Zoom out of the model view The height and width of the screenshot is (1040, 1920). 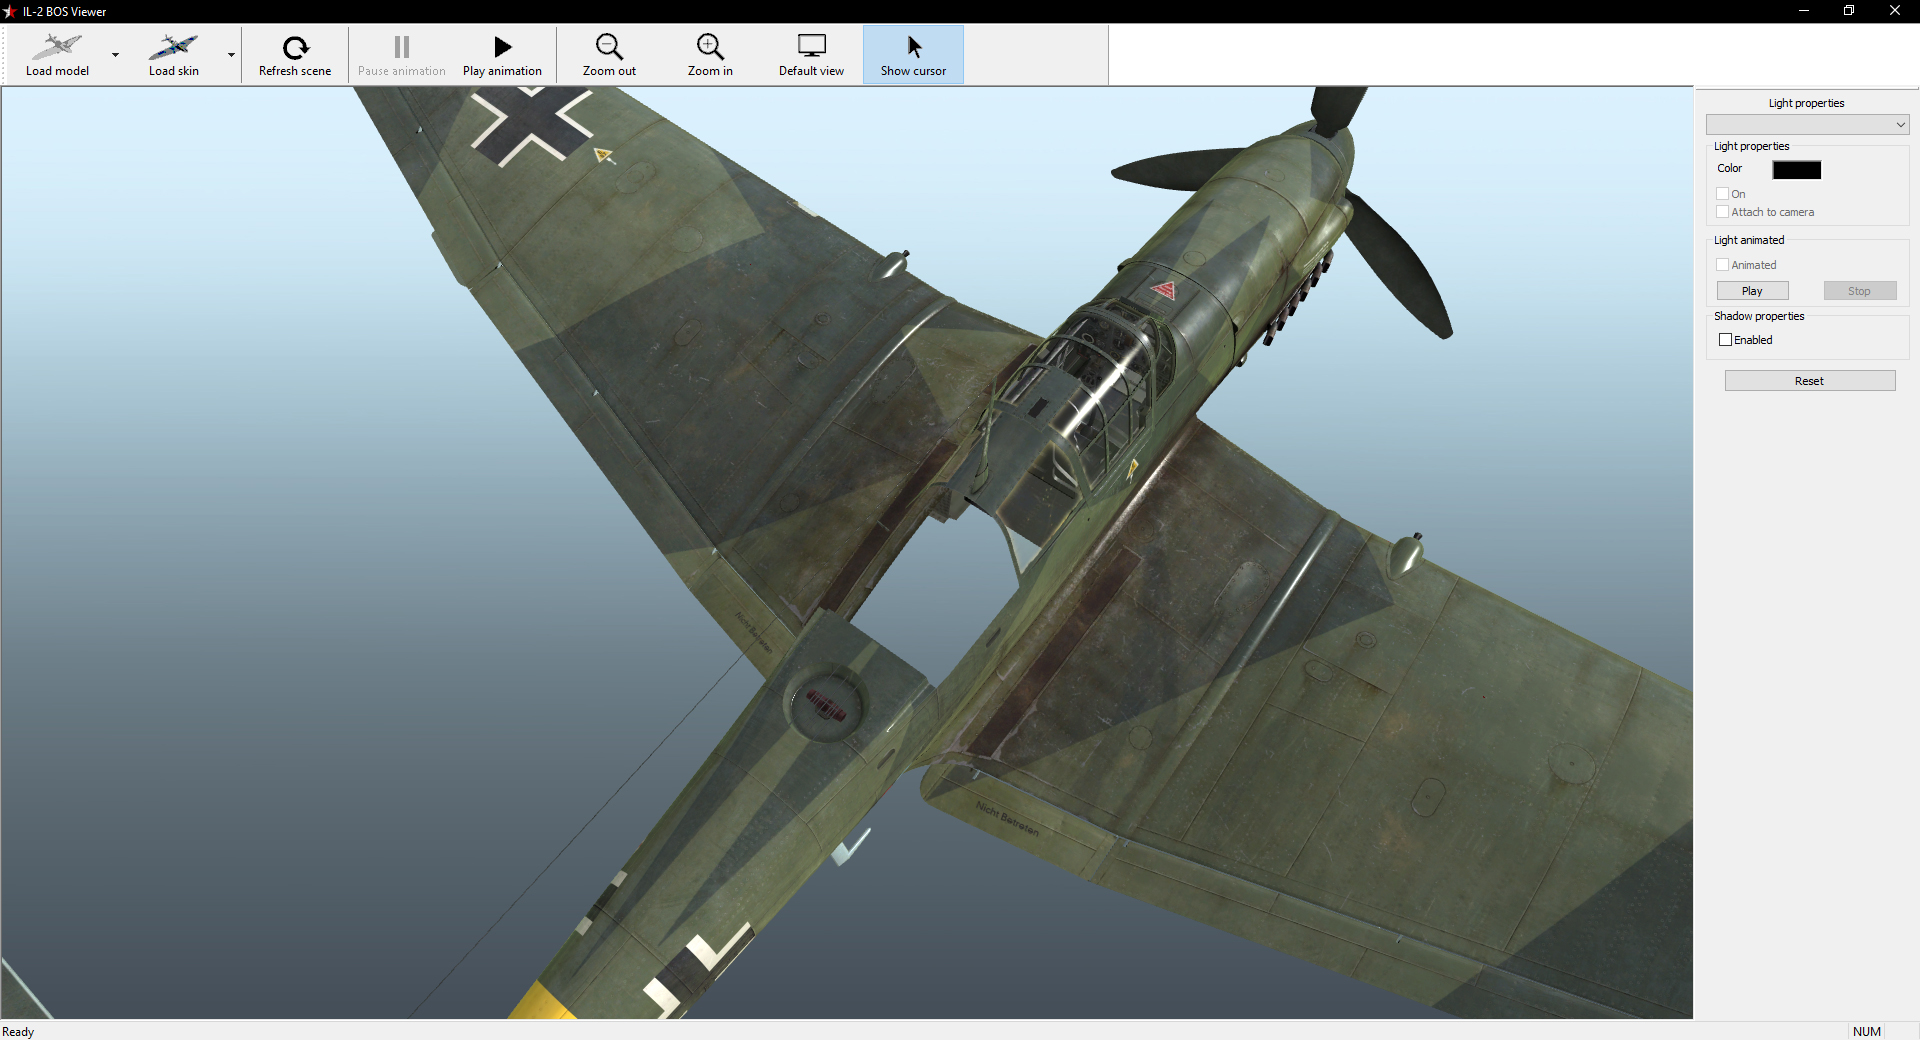pyautogui.click(x=609, y=55)
